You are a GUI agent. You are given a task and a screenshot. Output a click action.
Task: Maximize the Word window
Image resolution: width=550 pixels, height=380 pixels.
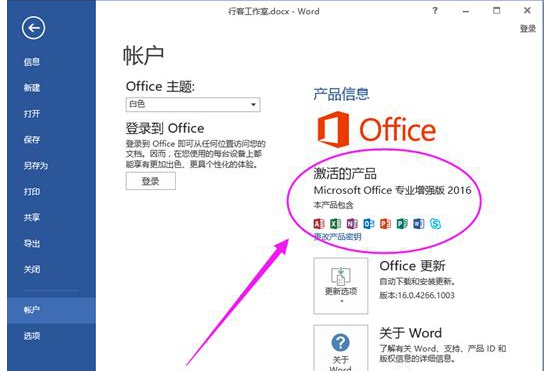tap(497, 11)
